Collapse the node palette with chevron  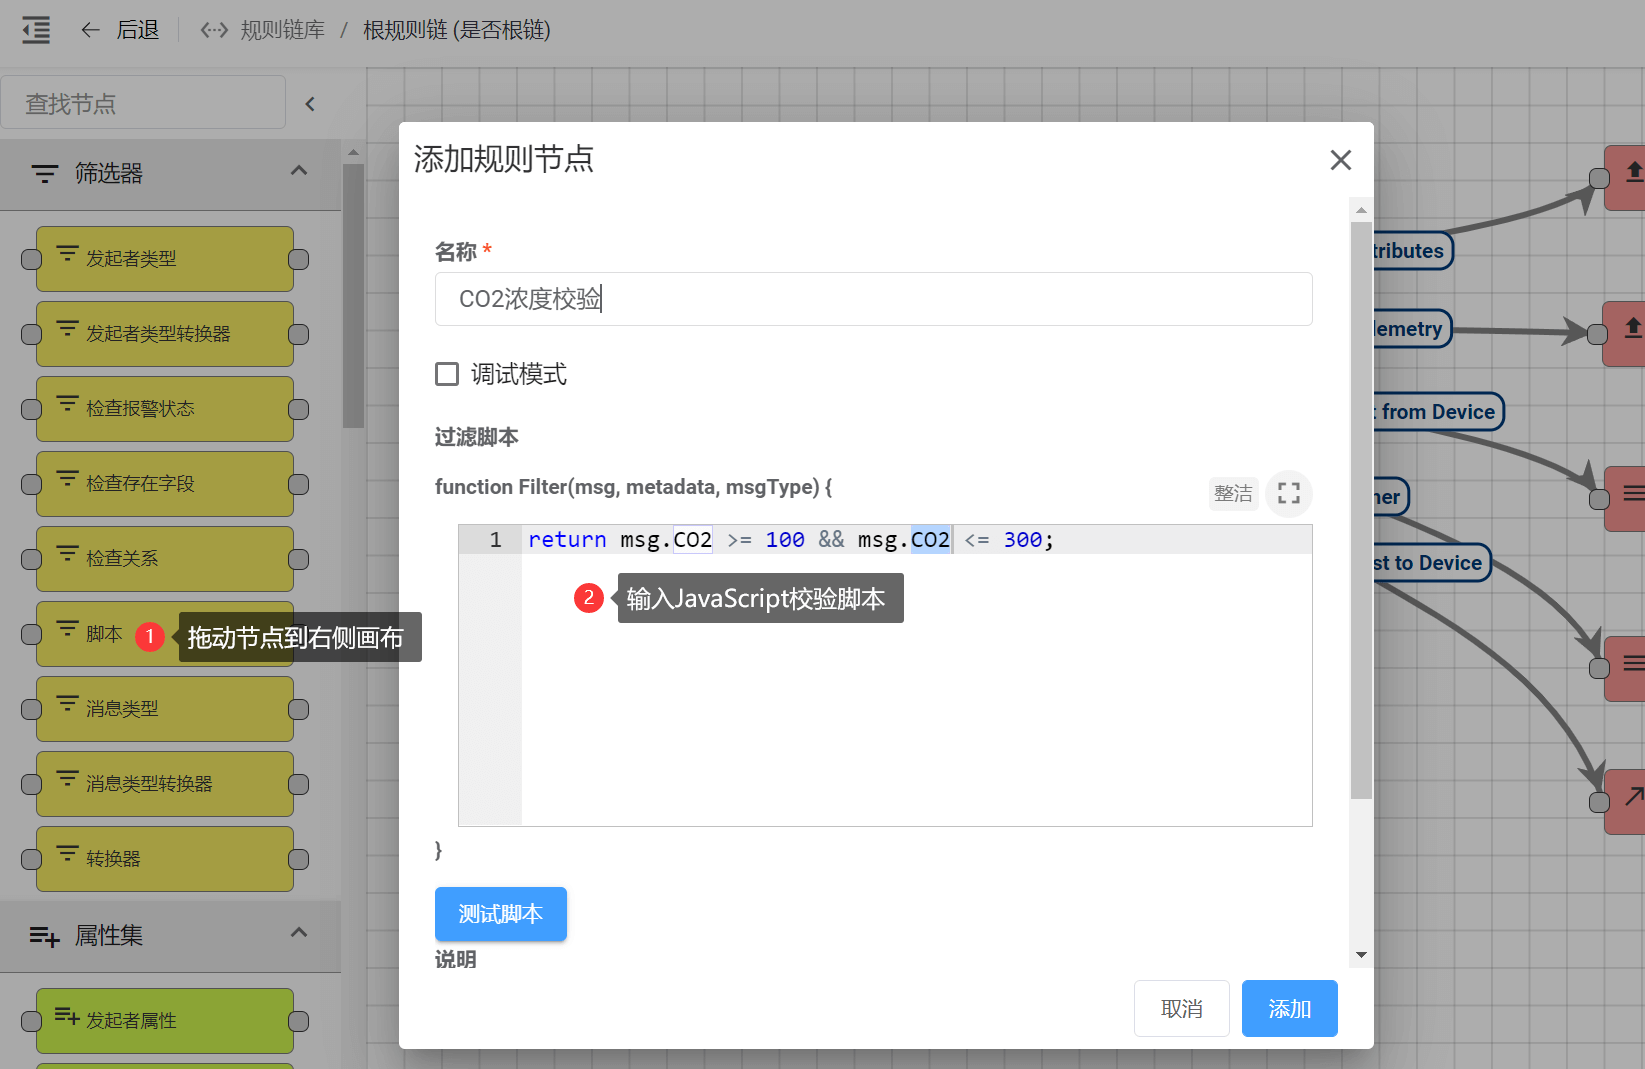pyautogui.click(x=310, y=104)
